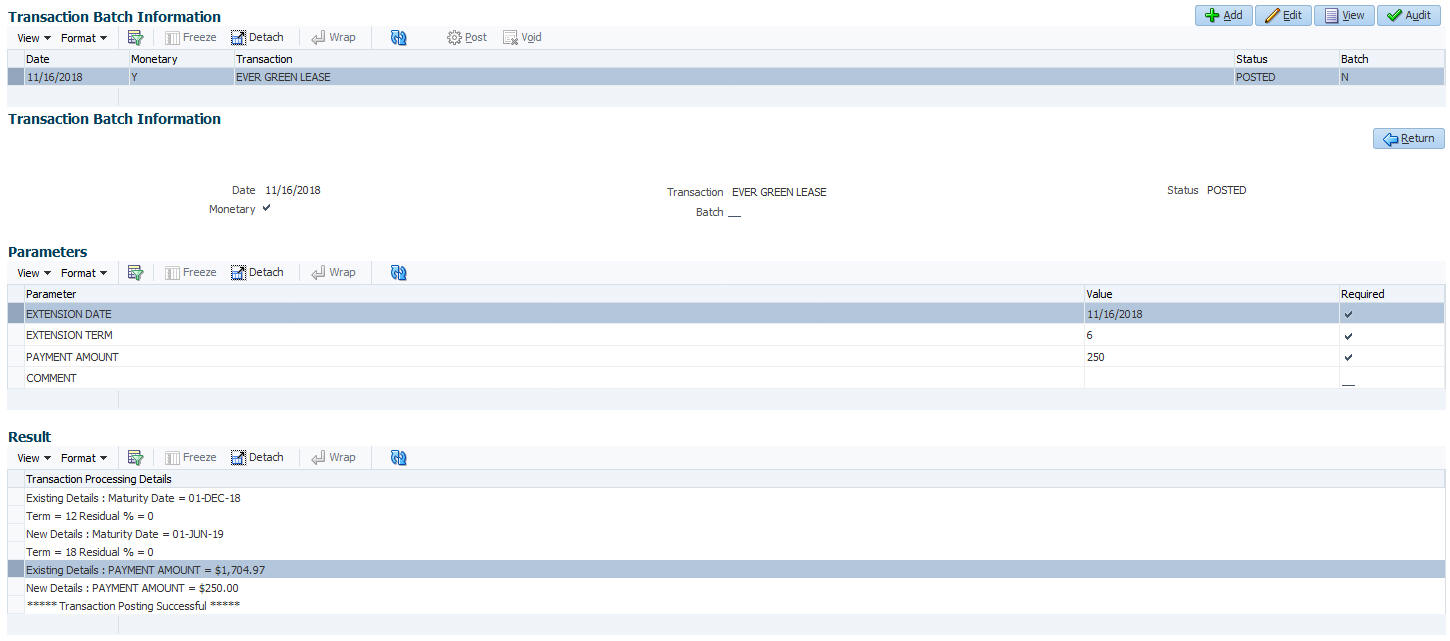The image size is (1450, 641).
Task: Toggle Required checkbox for EXTENSION DATE
Action: point(1348,314)
